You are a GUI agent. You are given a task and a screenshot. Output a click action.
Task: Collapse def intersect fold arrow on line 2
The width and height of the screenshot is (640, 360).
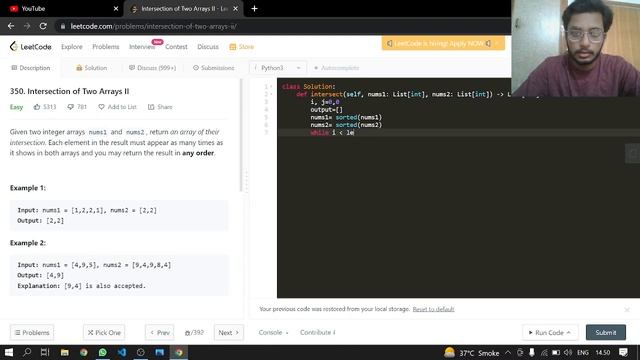(x=271, y=94)
